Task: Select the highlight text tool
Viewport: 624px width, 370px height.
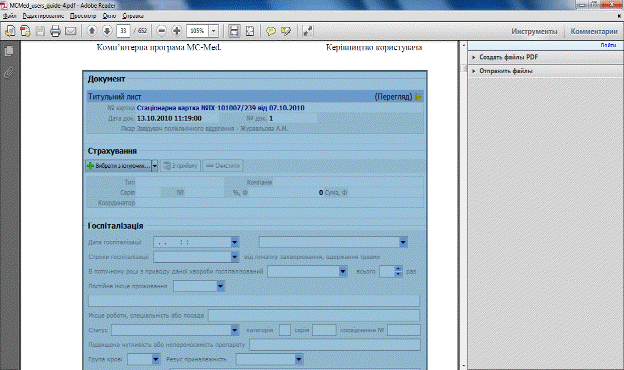Action: pos(286,31)
